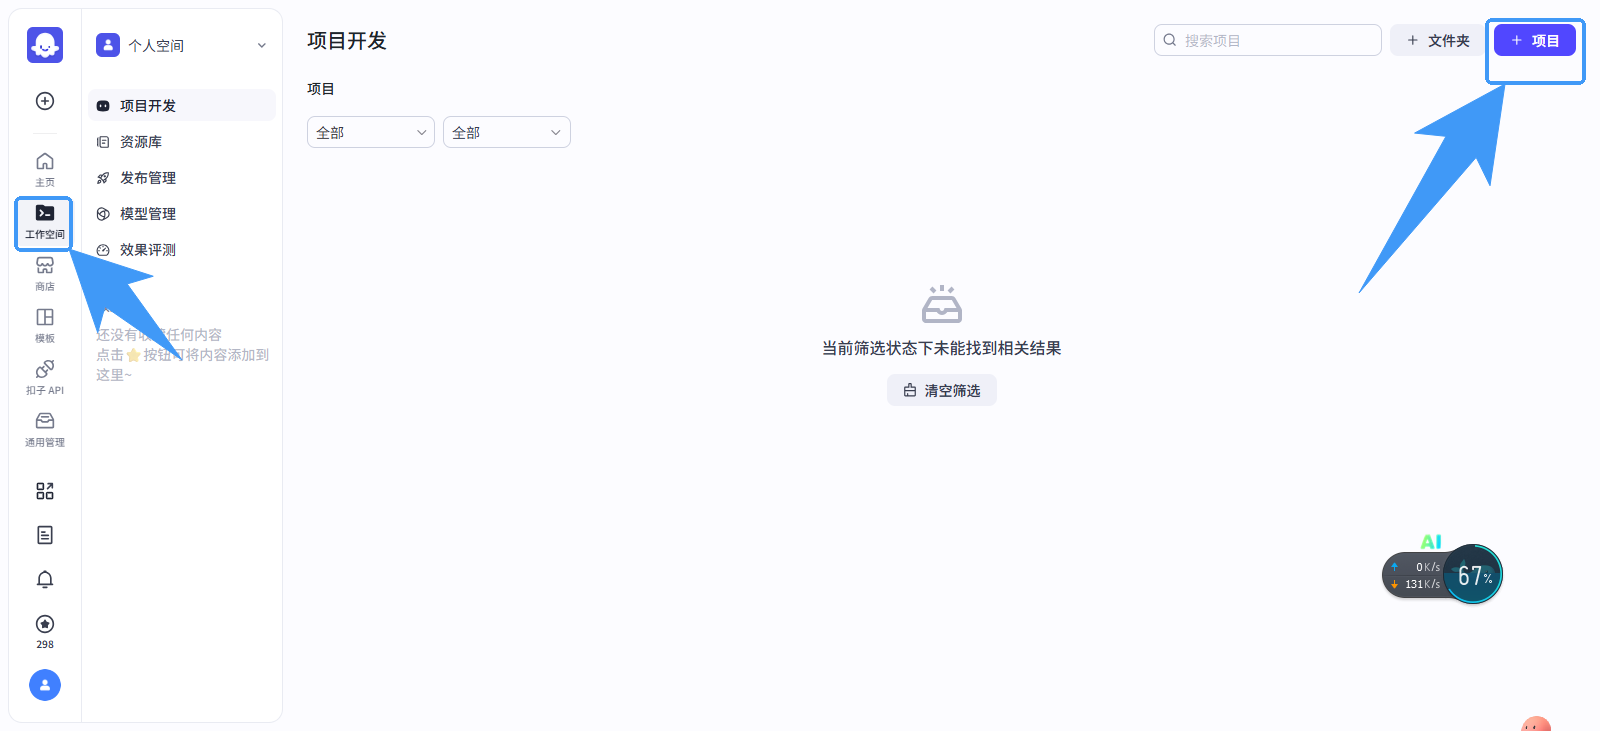This screenshot has width=1600, height=731.
Task: Click the 清空筛选 button
Action: pos(942,390)
